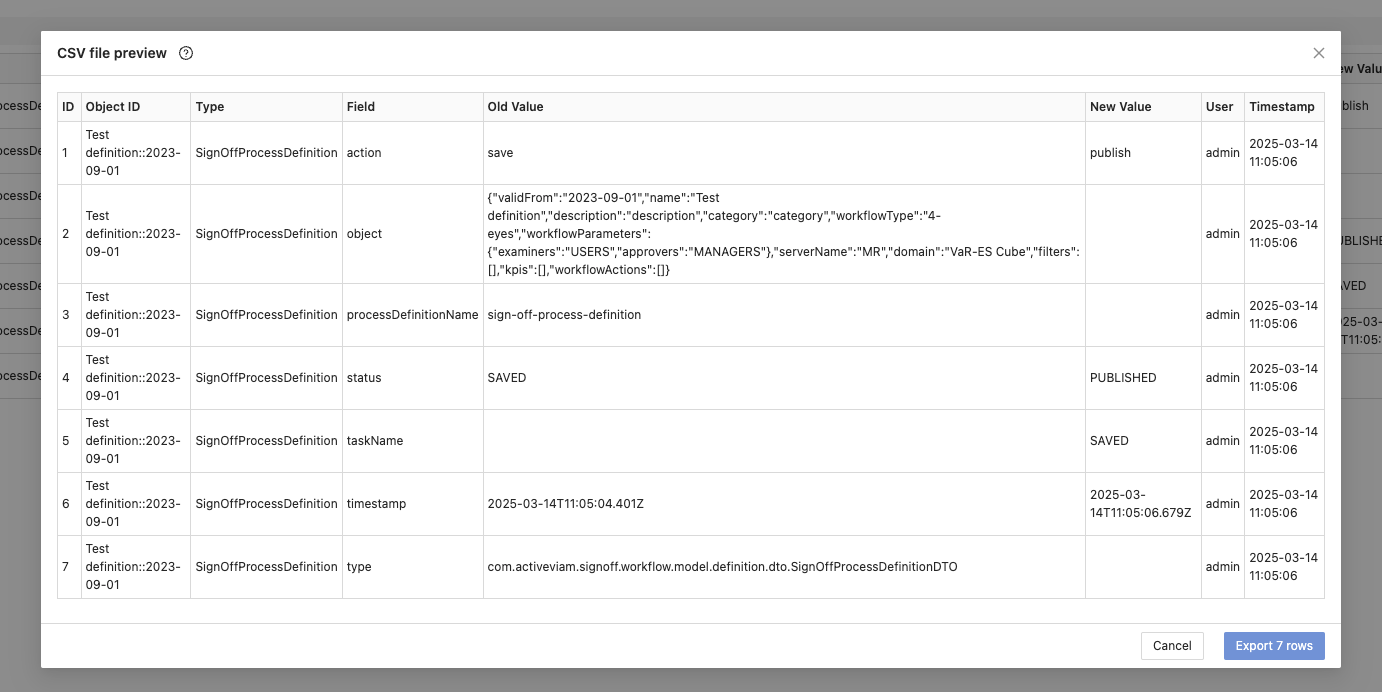Click the Field column header
Screen dimensions: 1382x692
tap(361, 107)
